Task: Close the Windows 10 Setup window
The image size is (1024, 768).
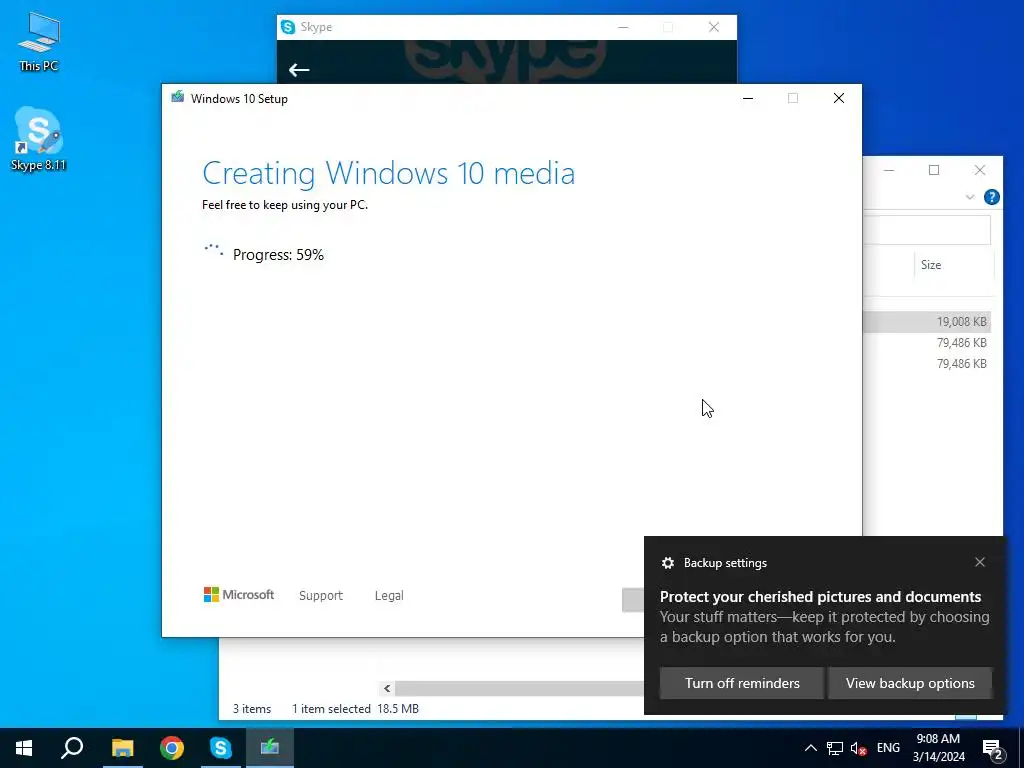Action: [839, 98]
